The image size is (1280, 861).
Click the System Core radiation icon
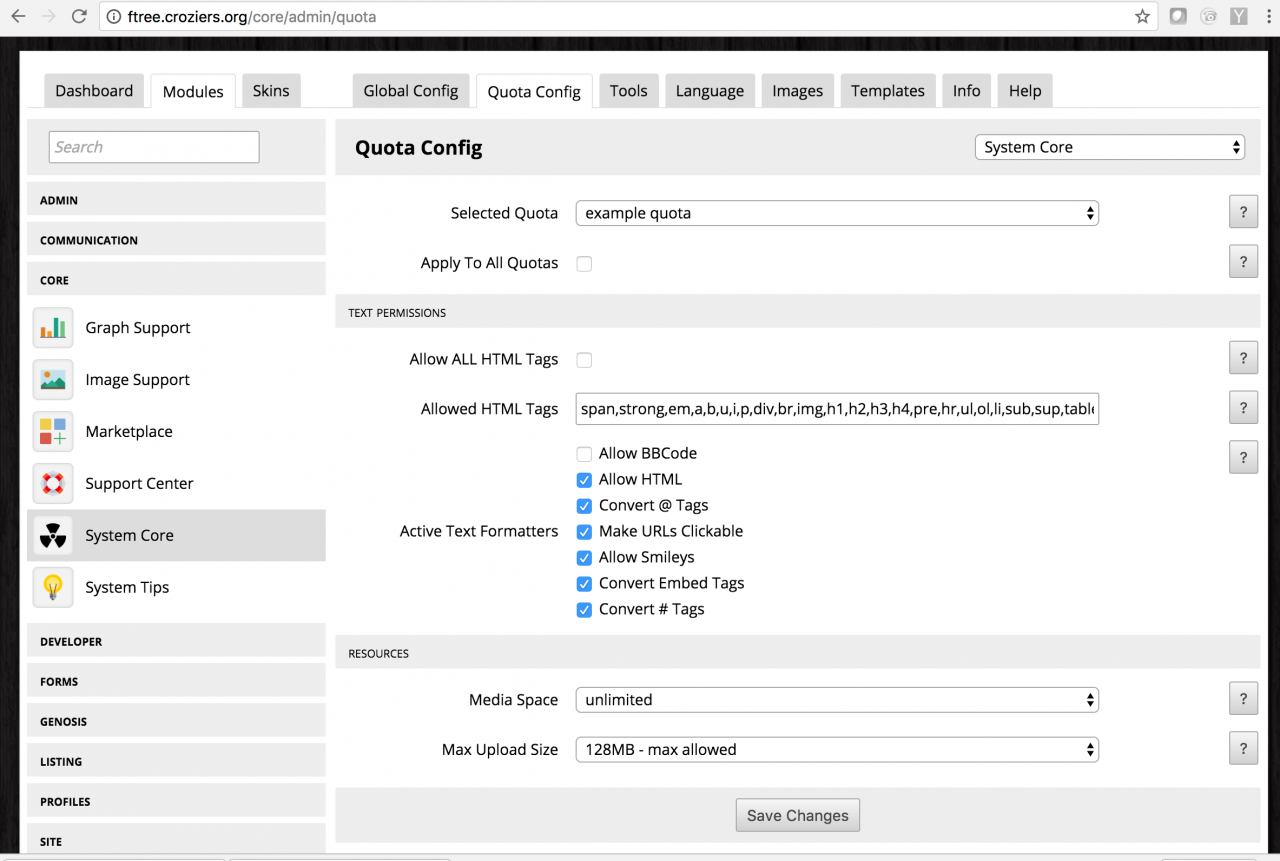coord(53,536)
